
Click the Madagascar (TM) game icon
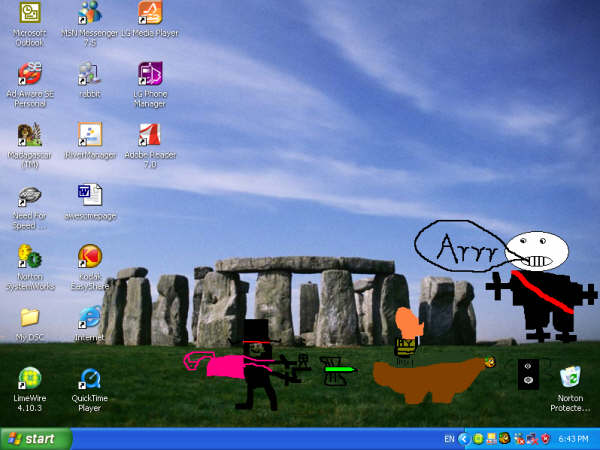tap(30, 134)
